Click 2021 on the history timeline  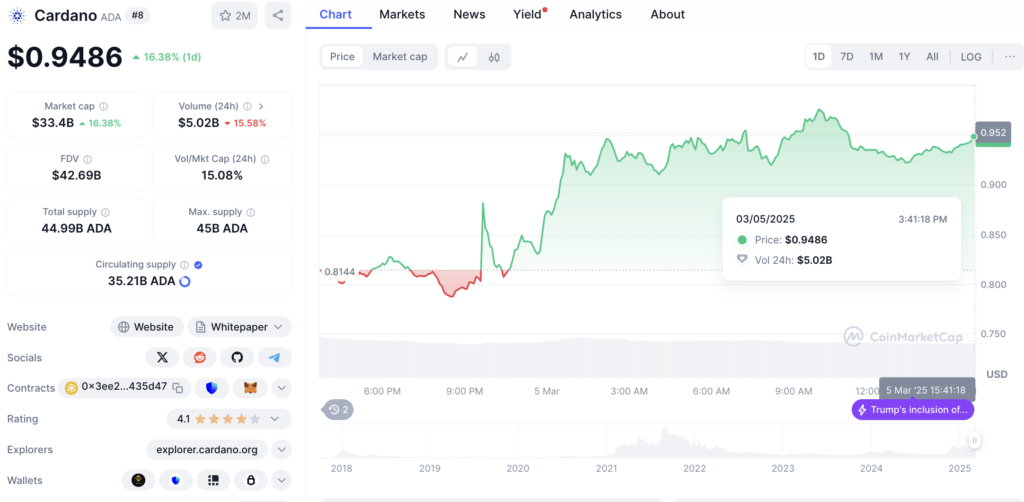pyautogui.click(x=607, y=468)
